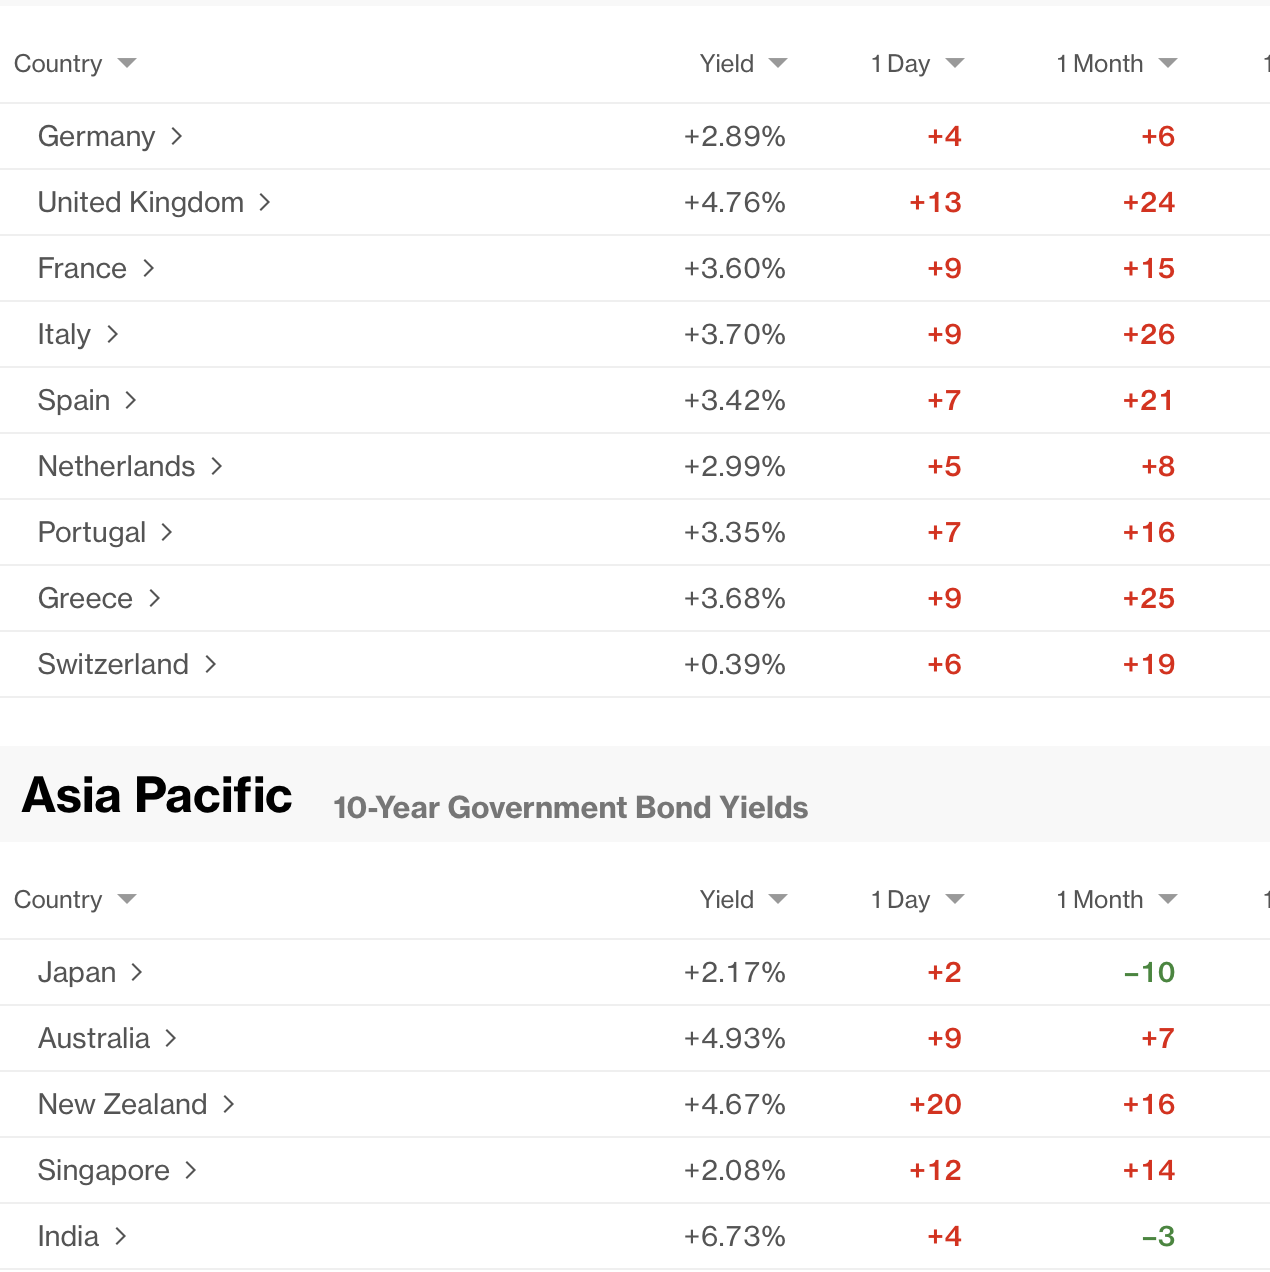Click the chevron next to New Zealand
Viewport: 1270px width, 1272px height.
(229, 1104)
